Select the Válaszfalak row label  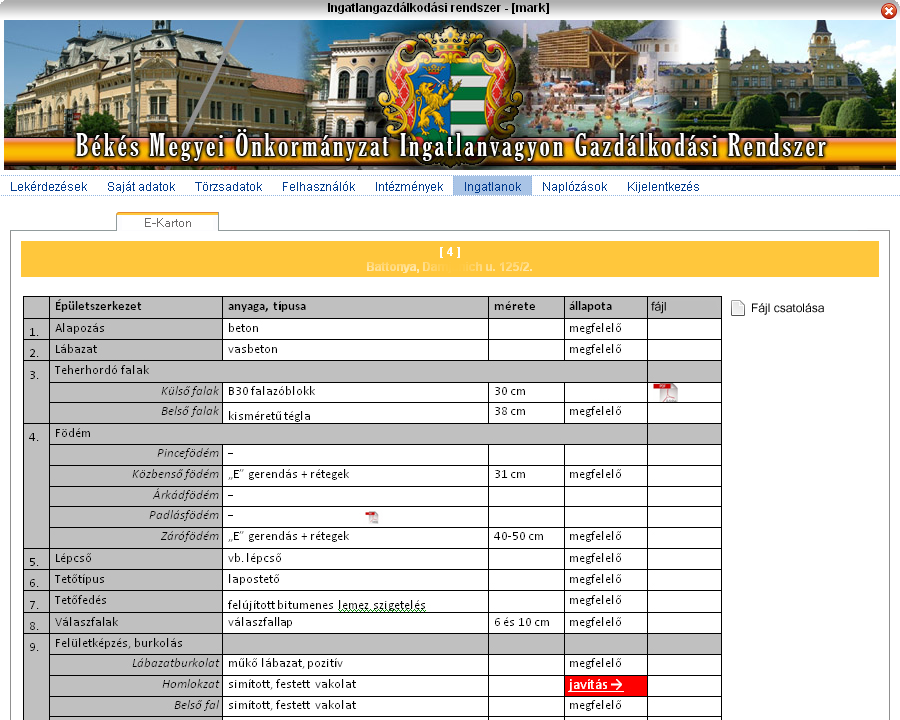(x=136, y=623)
